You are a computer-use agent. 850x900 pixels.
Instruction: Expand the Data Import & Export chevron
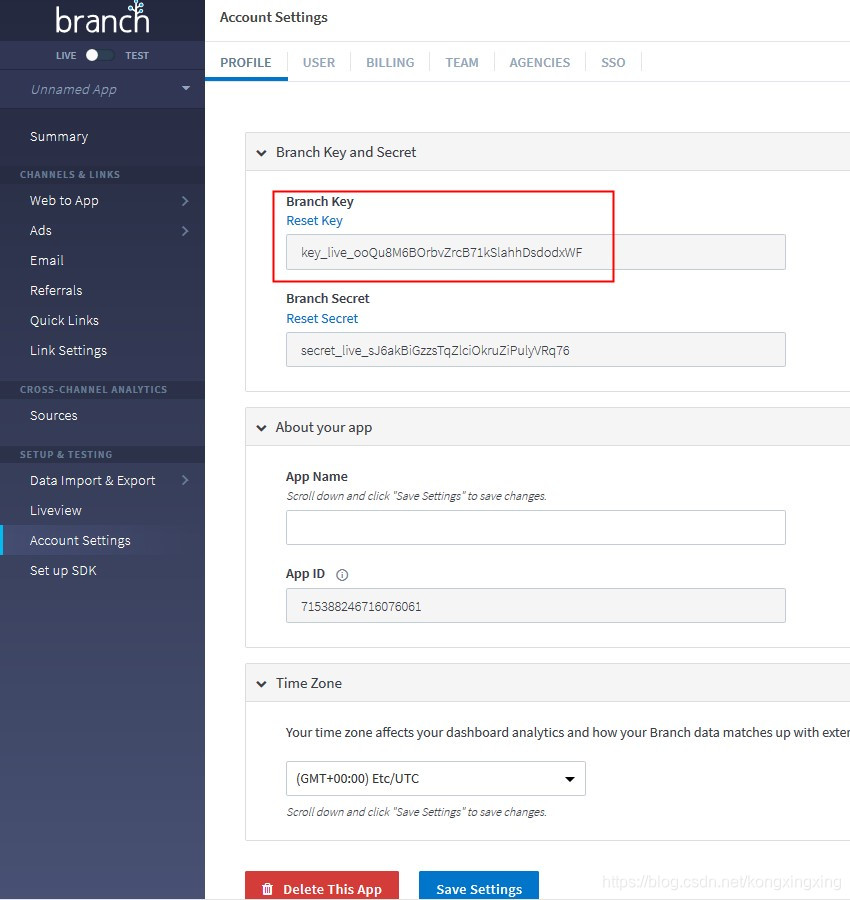185,480
